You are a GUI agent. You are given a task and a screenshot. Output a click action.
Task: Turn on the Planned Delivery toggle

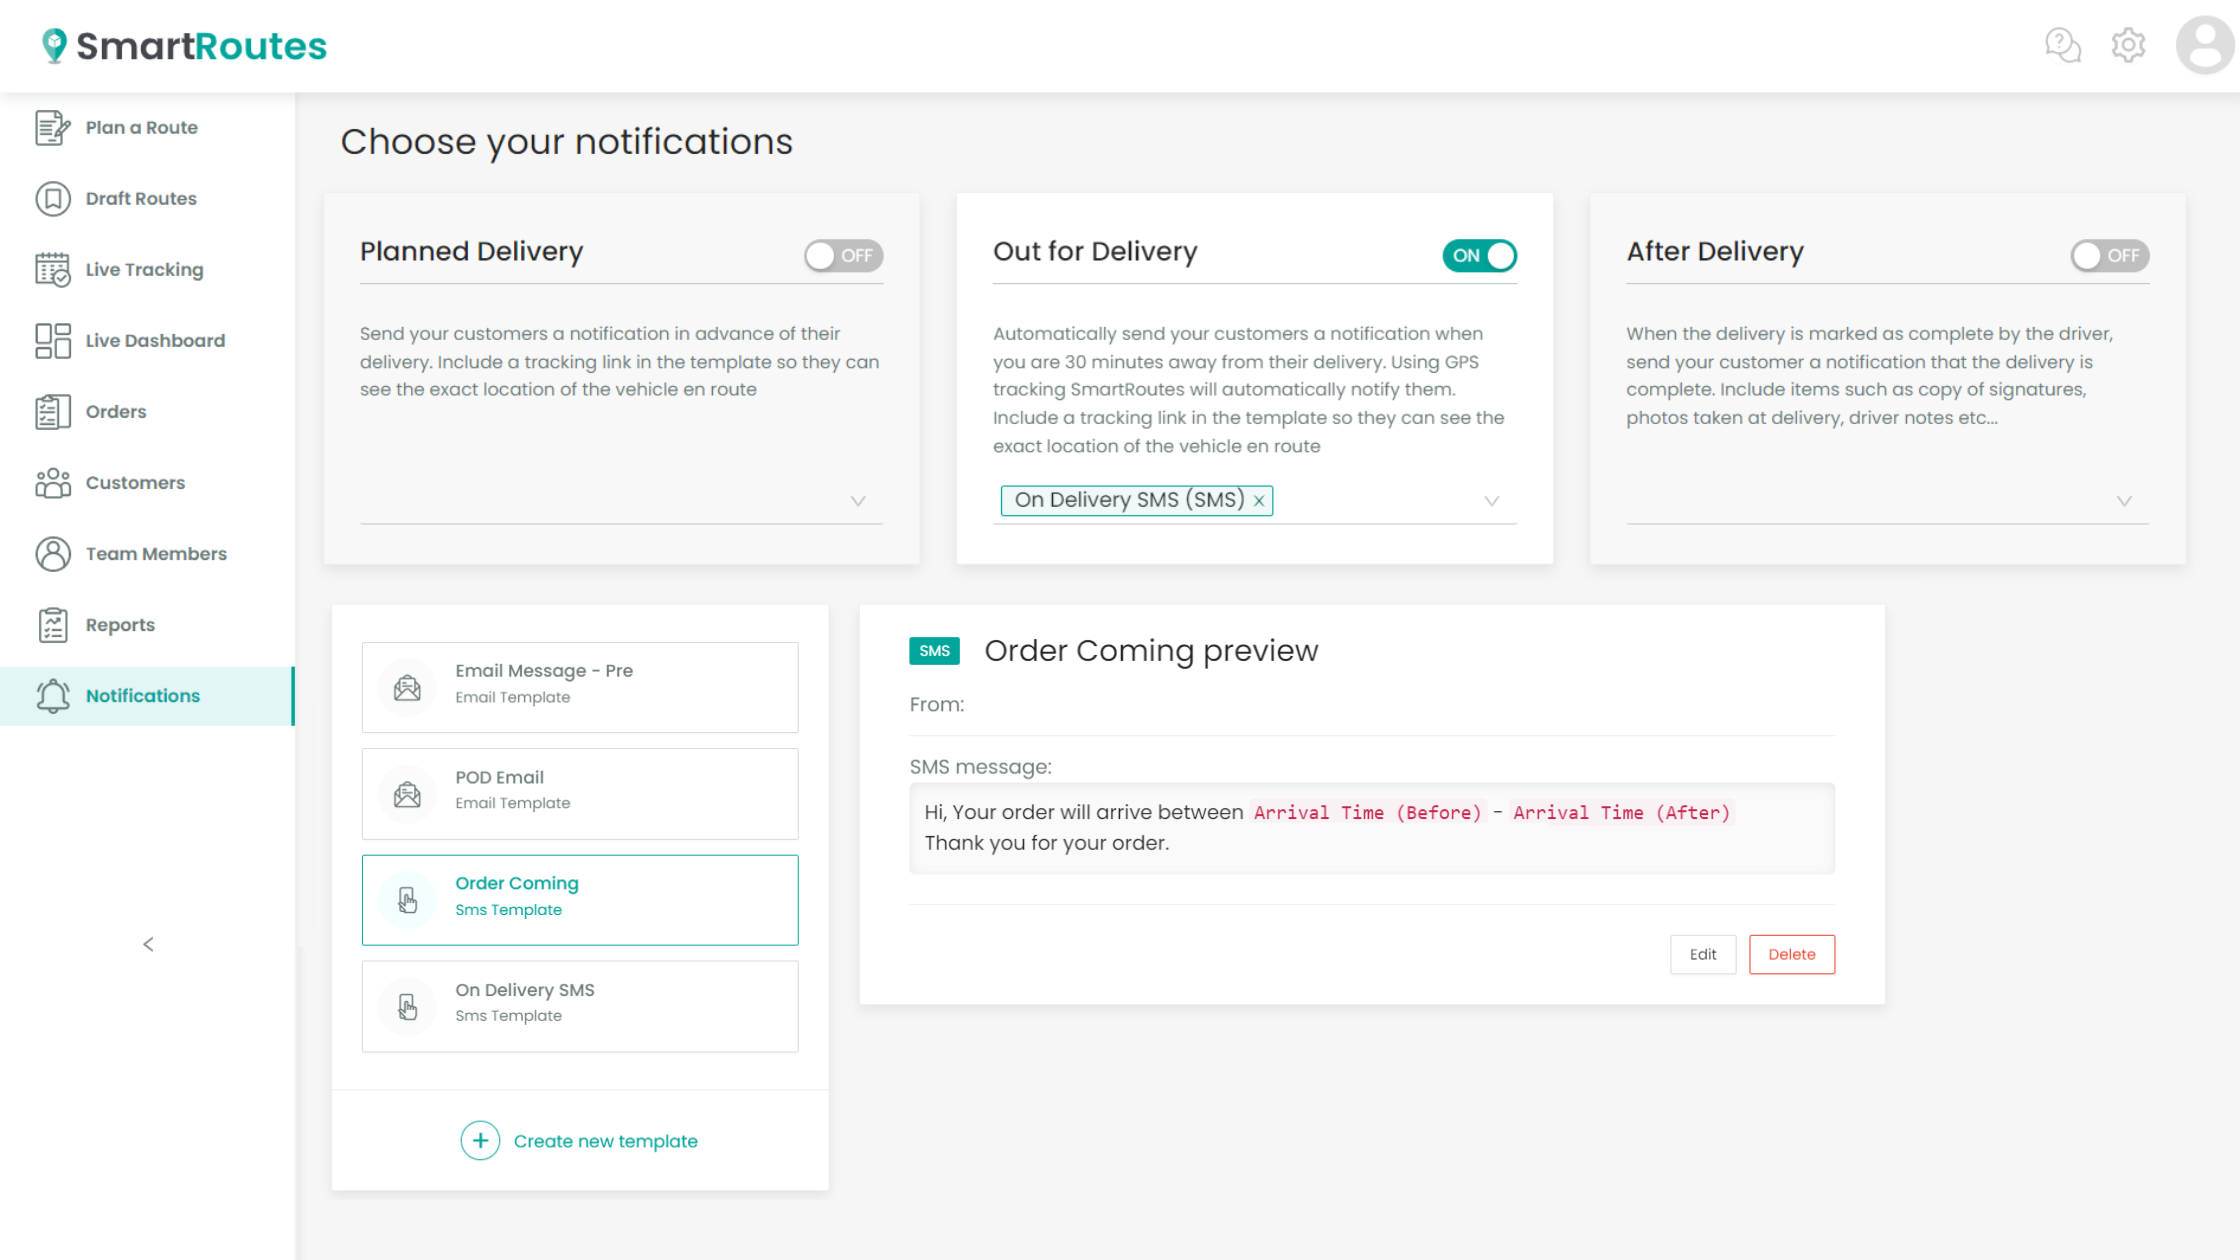(x=843, y=255)
